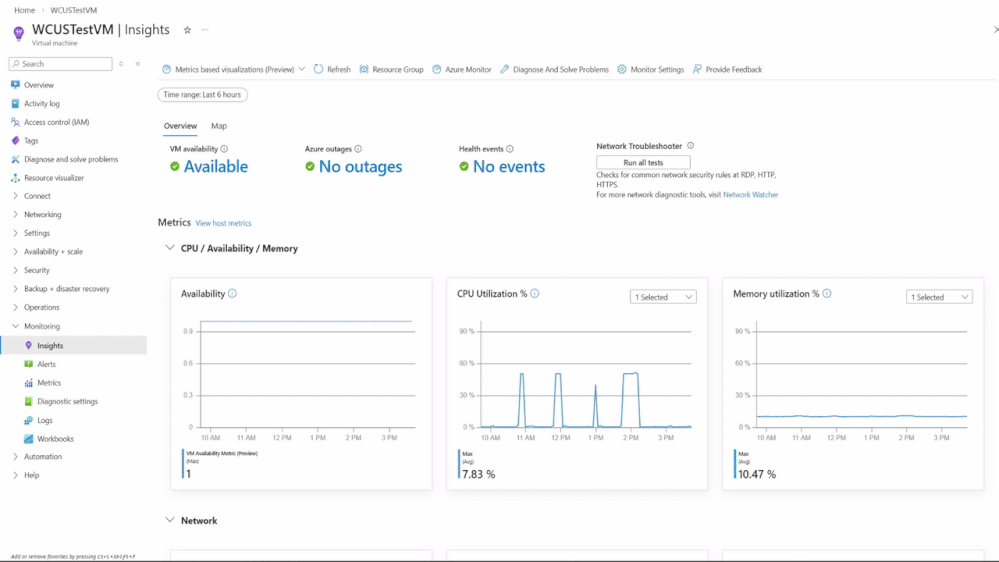The width and height of the screenshot is (999, 562).
Task: Collapse the sidebar using double chevron
Action: click(x=138, y=64)
